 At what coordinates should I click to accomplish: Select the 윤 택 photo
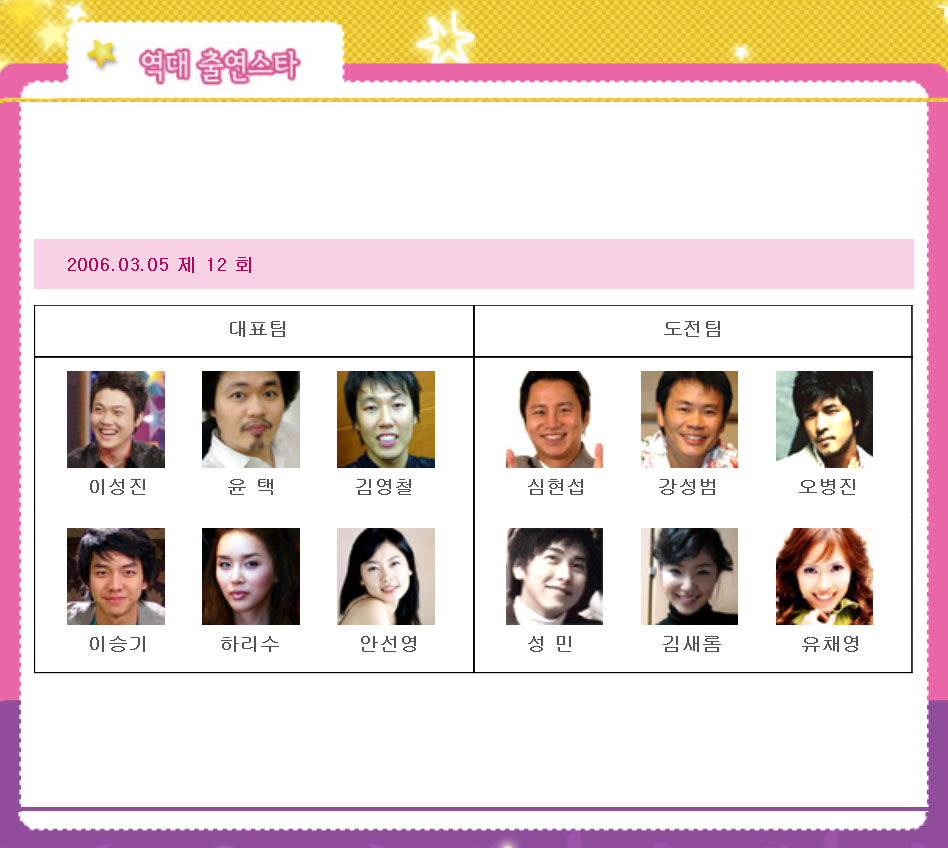coord(250,419)
